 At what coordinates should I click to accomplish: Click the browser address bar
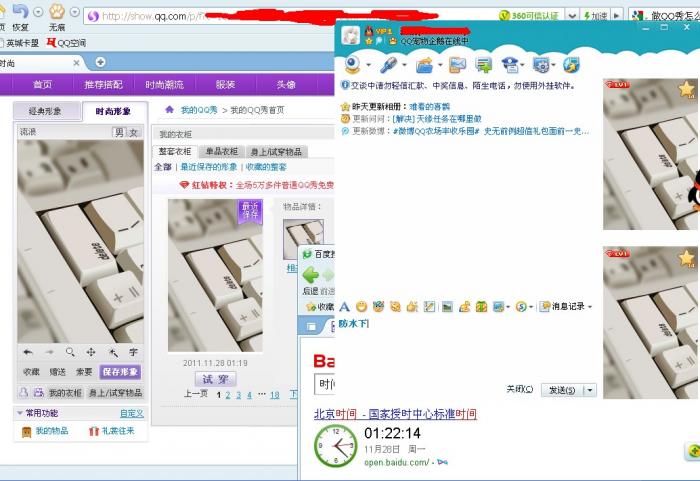point(290,16)
